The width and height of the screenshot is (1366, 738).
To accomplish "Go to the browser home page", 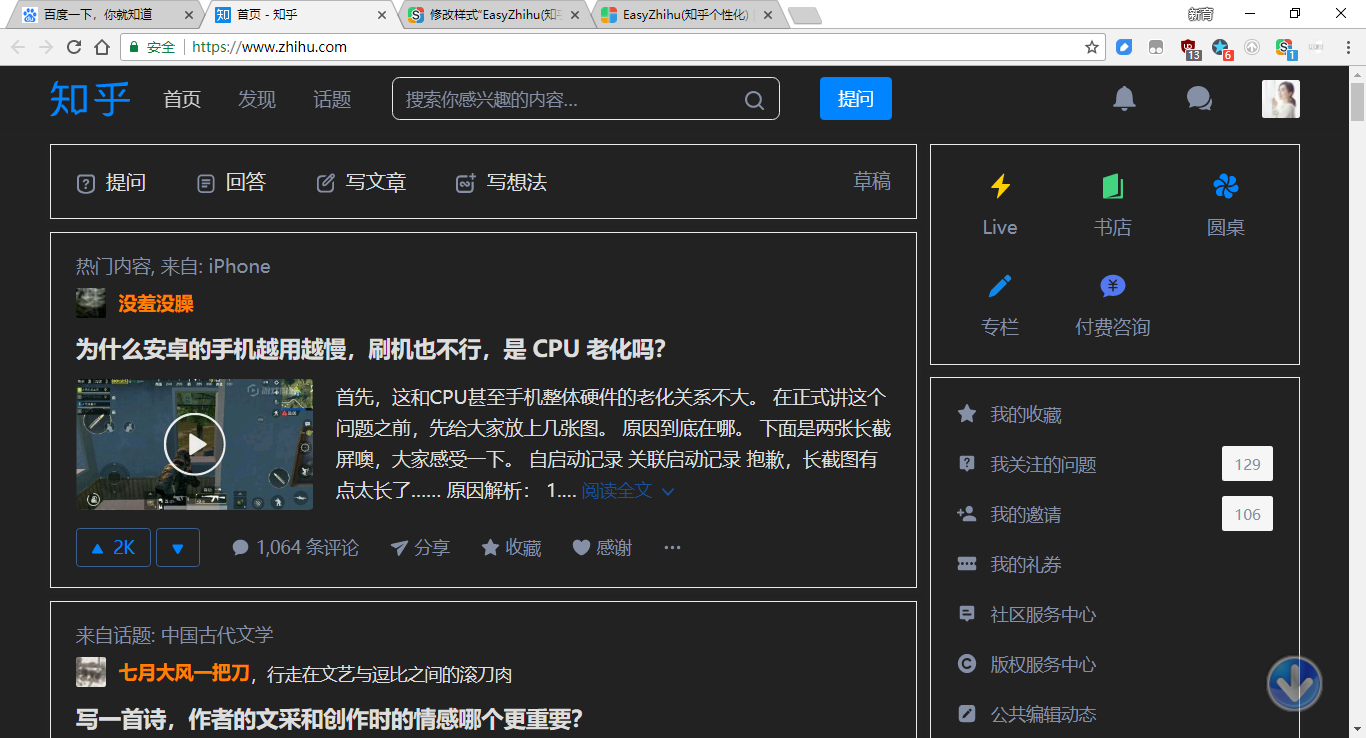I will tap(102, 47).
